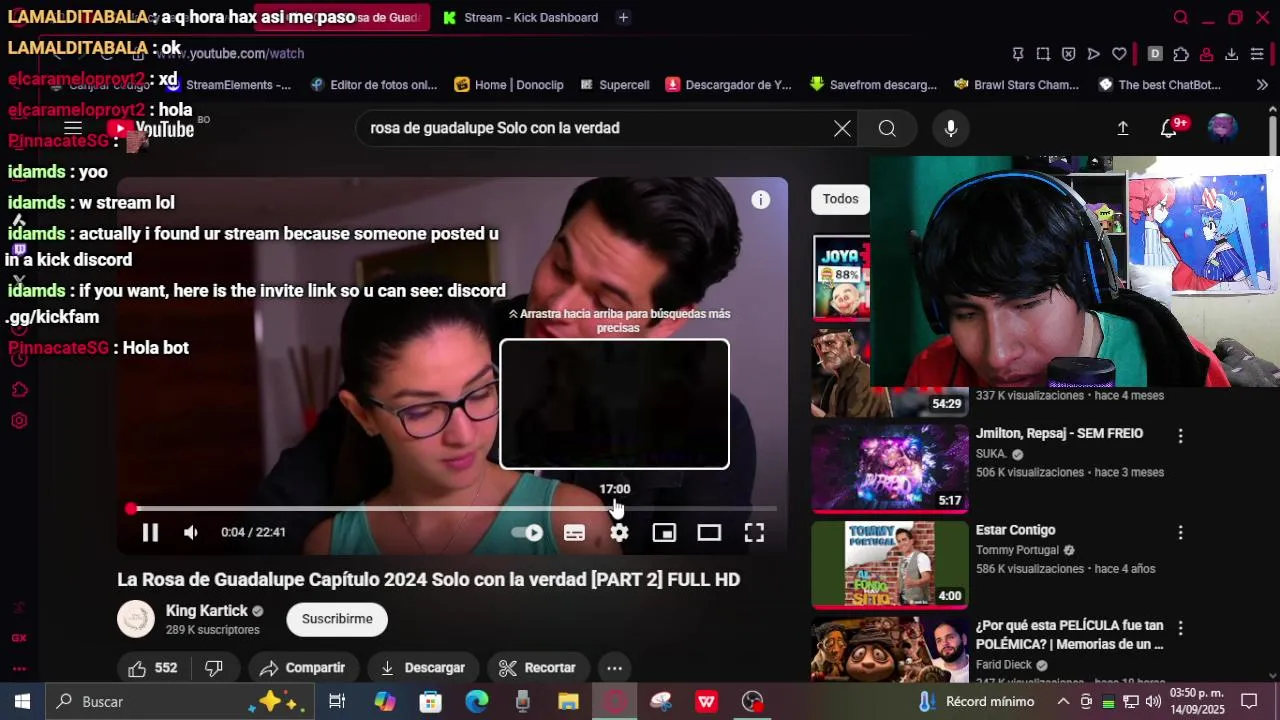Click the ad-blocker shield icon

tap(1068, 54)
